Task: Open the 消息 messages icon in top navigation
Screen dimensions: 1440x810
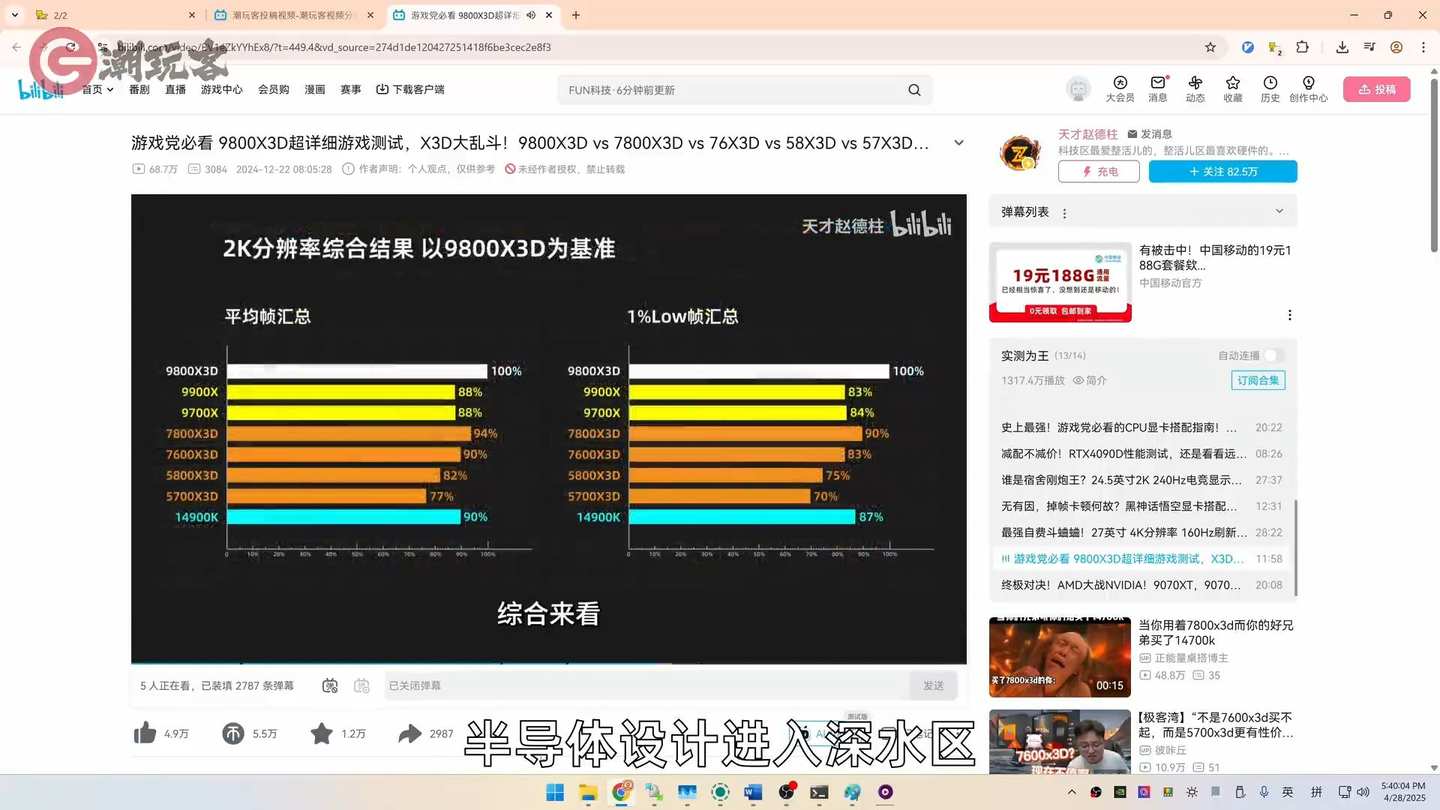Action: 1157,89
